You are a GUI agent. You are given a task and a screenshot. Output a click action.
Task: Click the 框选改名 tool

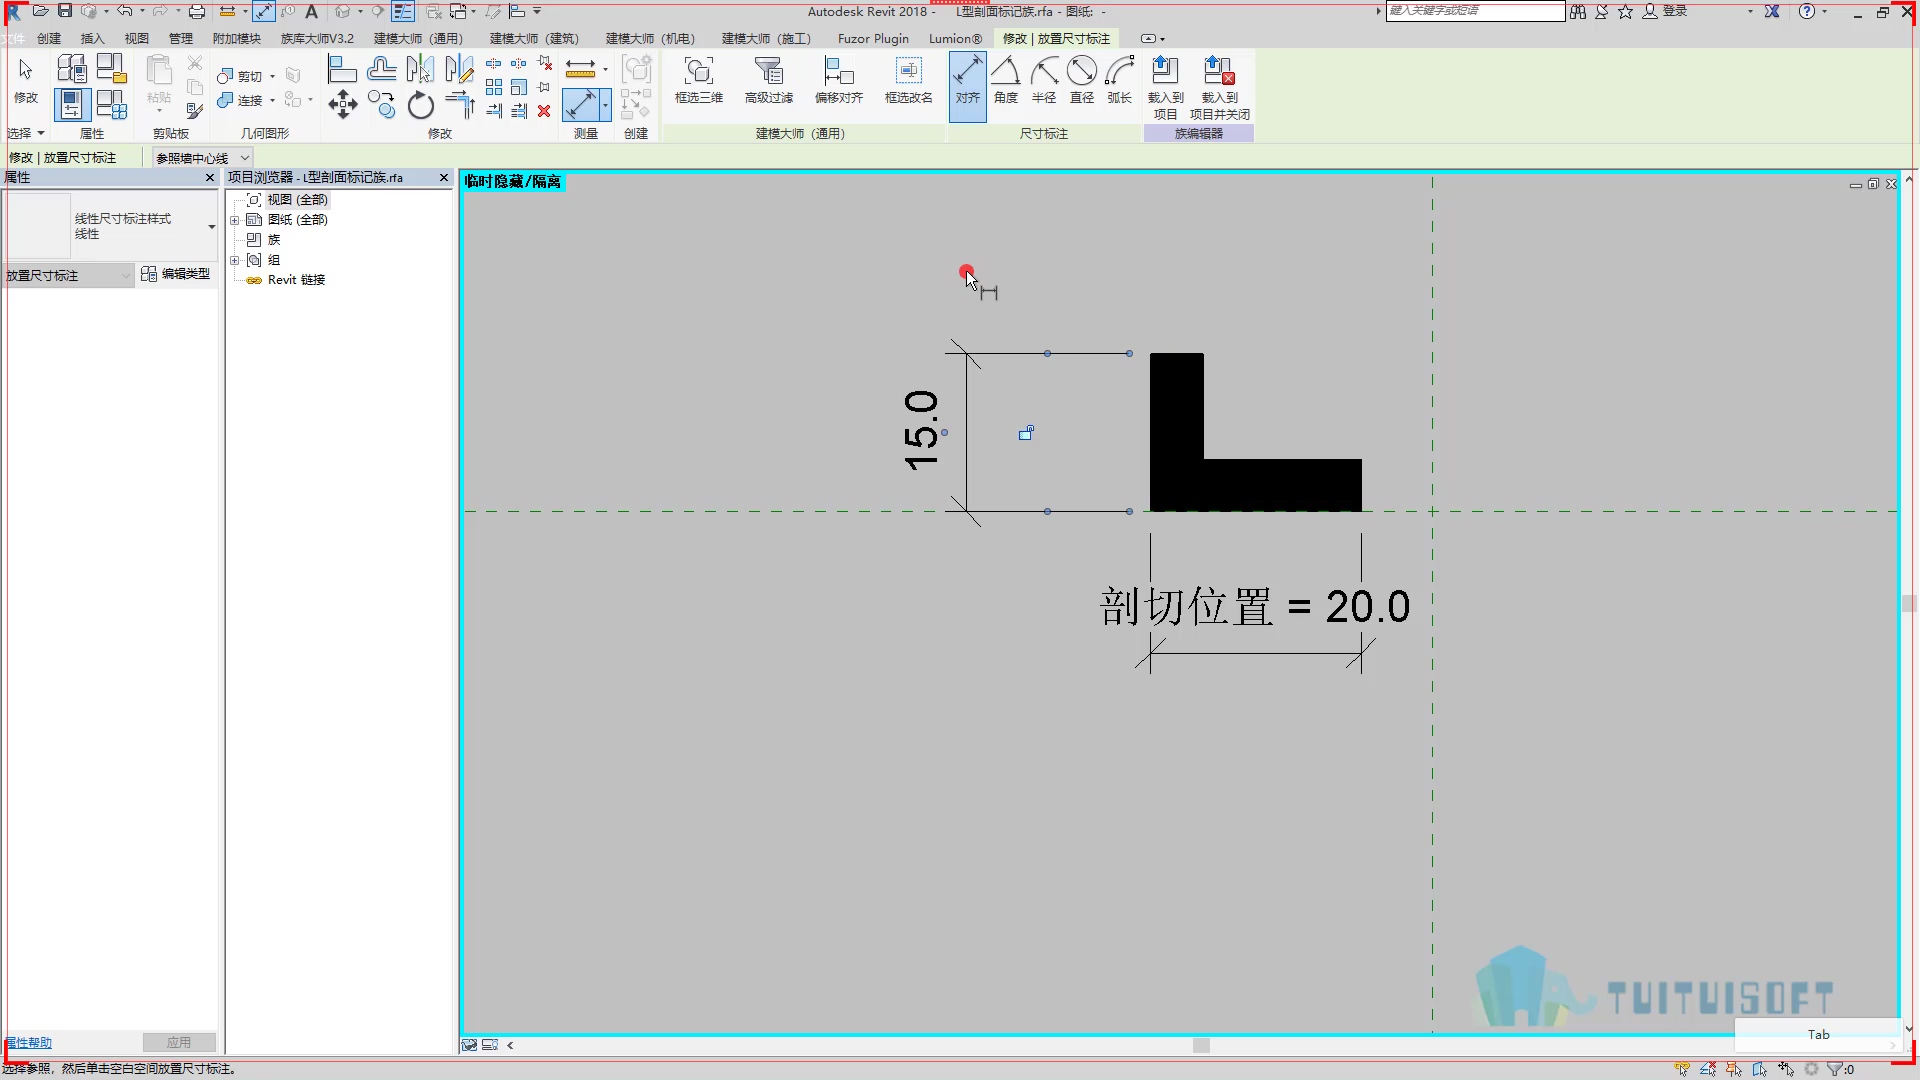(909, 80)
